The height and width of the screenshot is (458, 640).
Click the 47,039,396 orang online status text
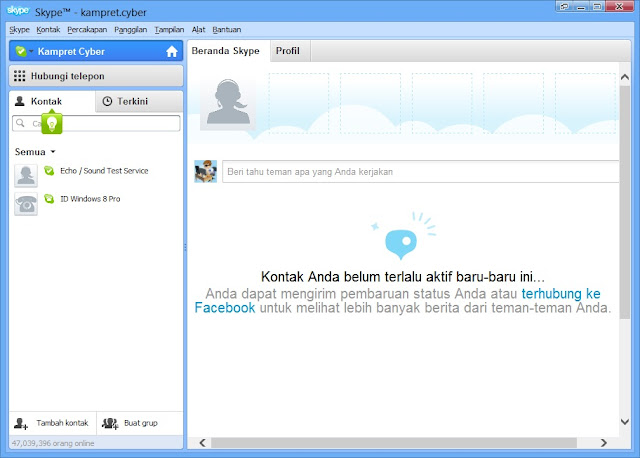click(53, 443)
